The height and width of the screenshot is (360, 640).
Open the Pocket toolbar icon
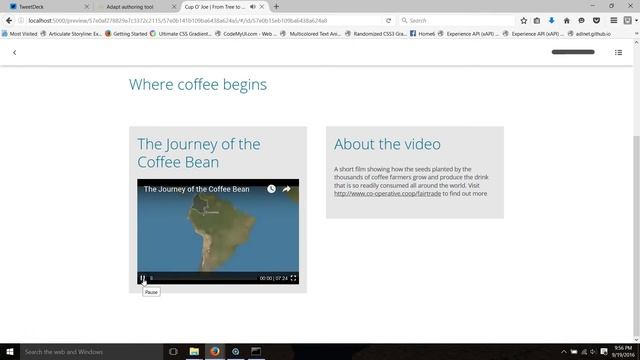tap(596, 20)
